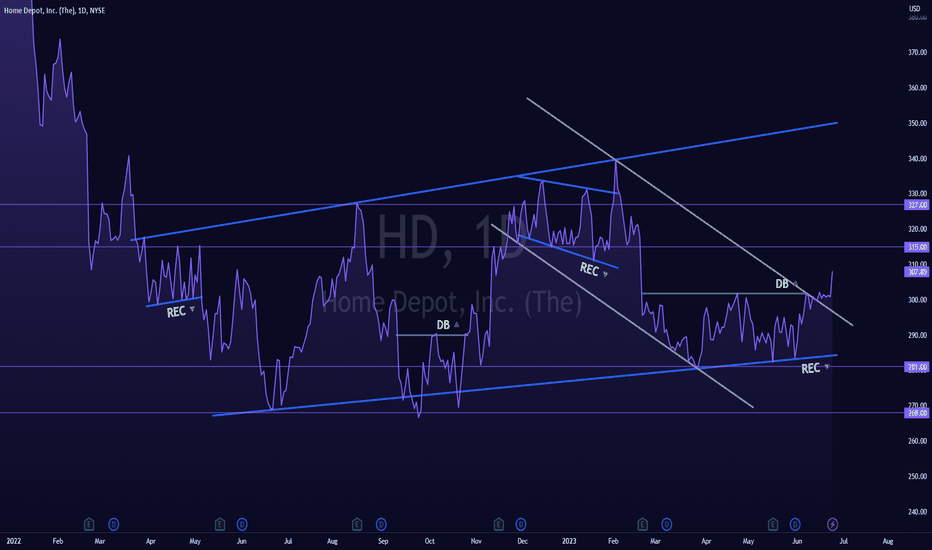Click the Oct label on time axis

point(429,541)
